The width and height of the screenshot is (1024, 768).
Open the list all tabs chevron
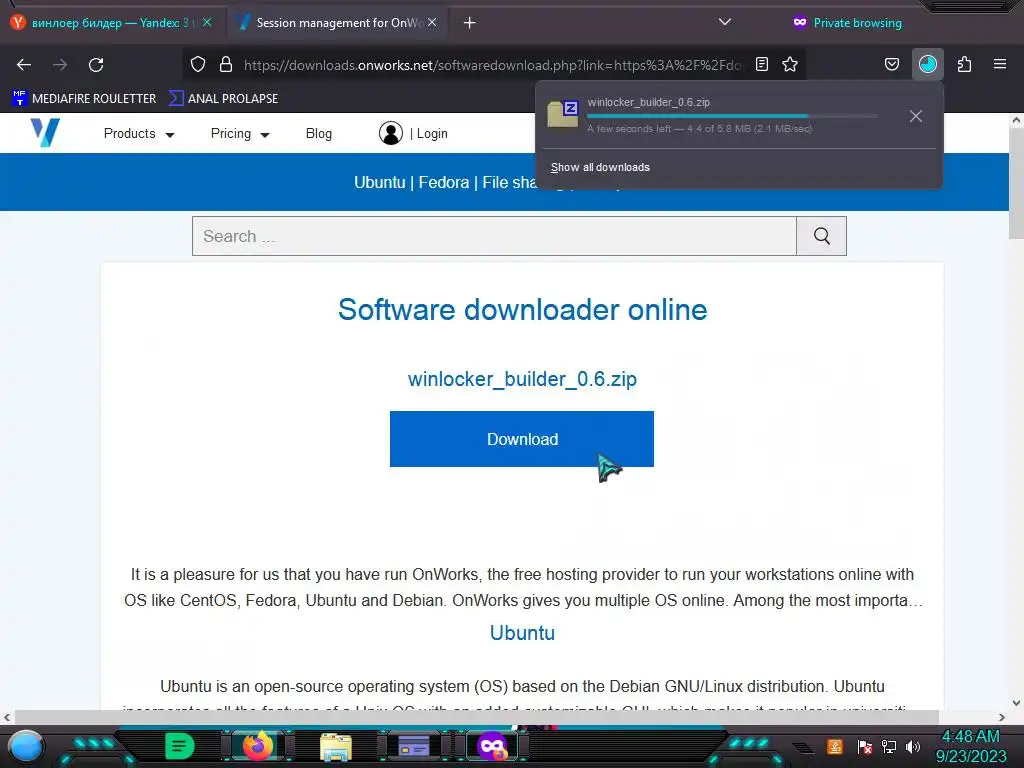724,22
